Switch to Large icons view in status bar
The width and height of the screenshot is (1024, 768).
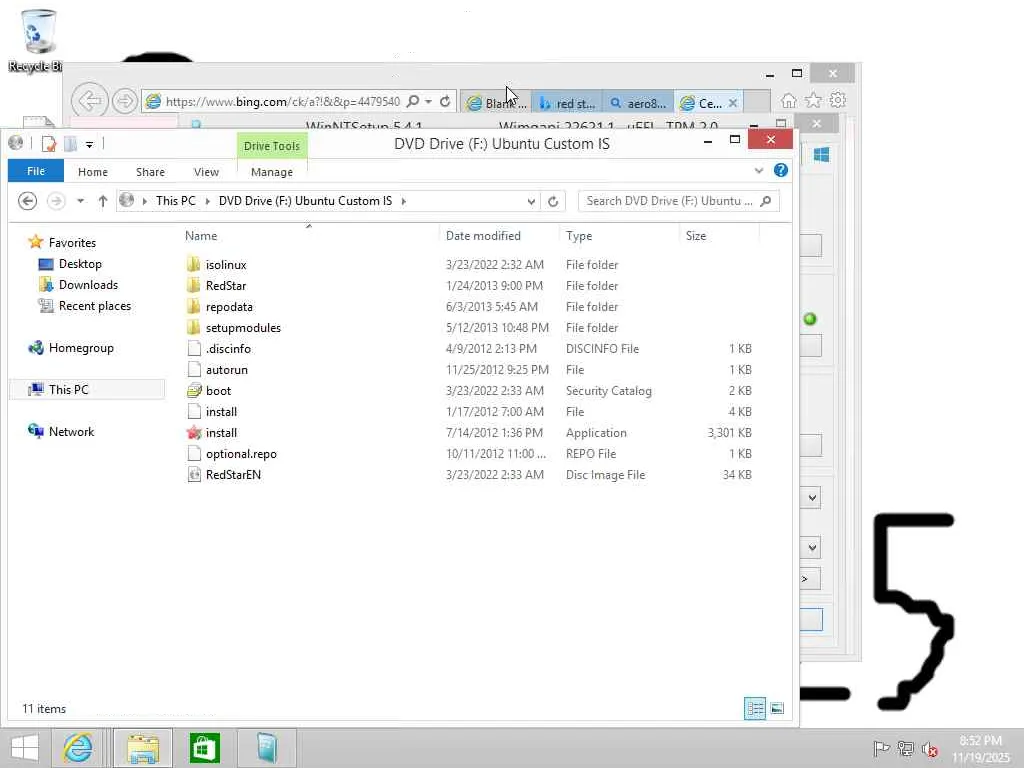tap(777, 709)
